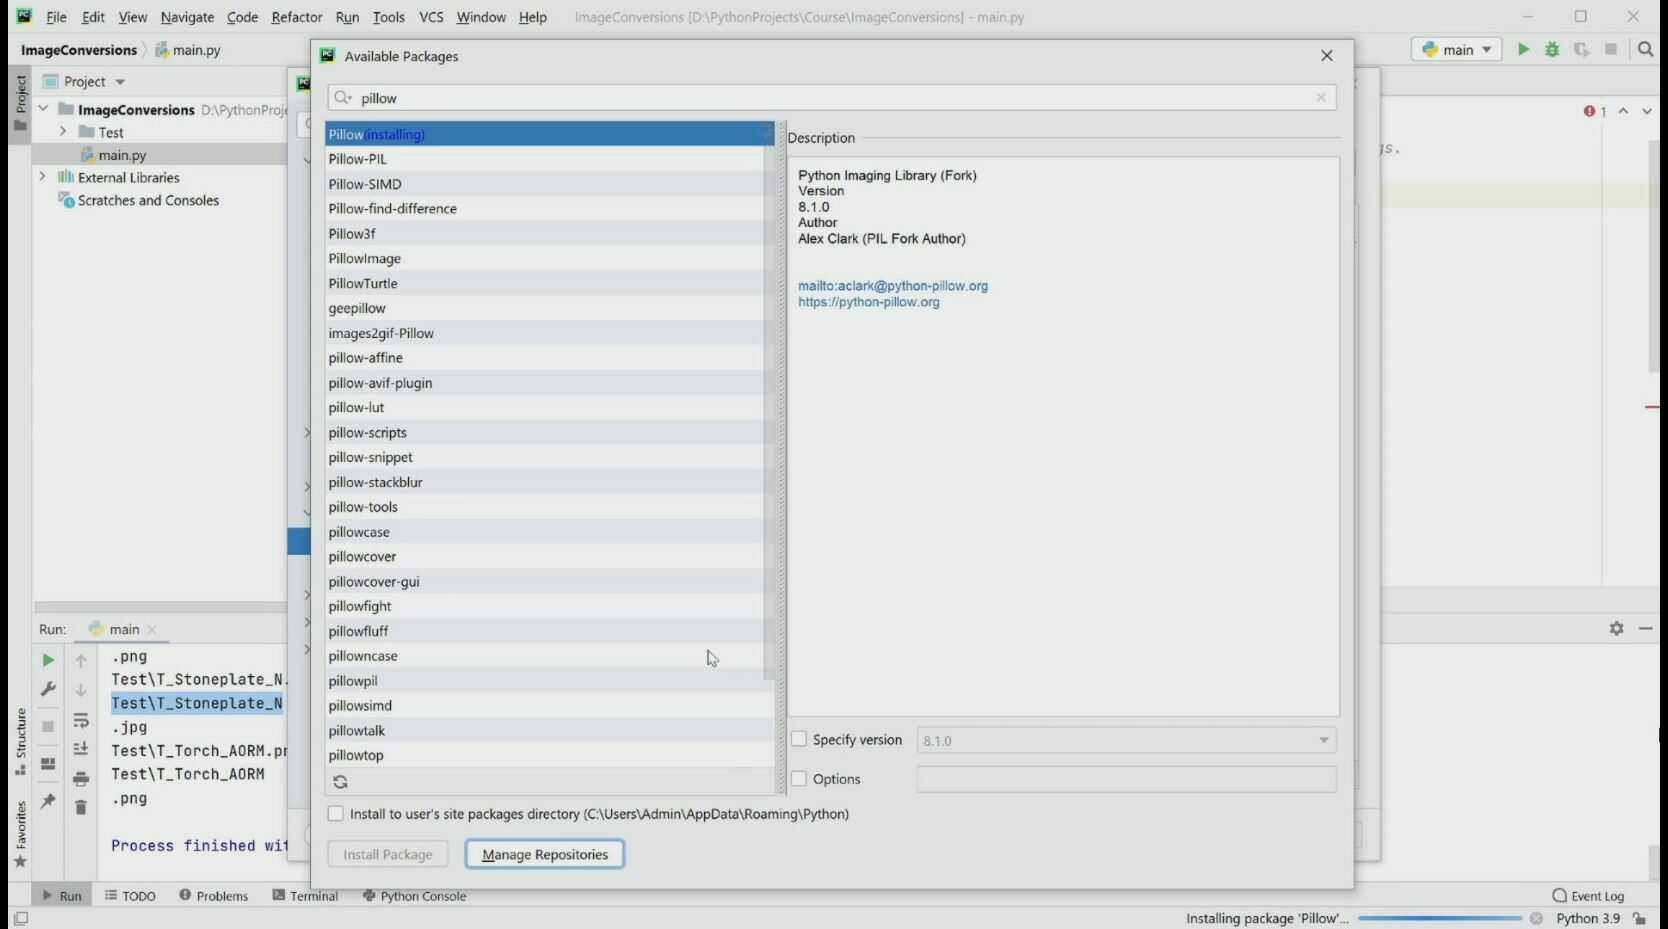The height and width of the screenshot is (929, 1668).
Task: Open the Problems tab
Action: pyautogui.click(x=214, y=896)
